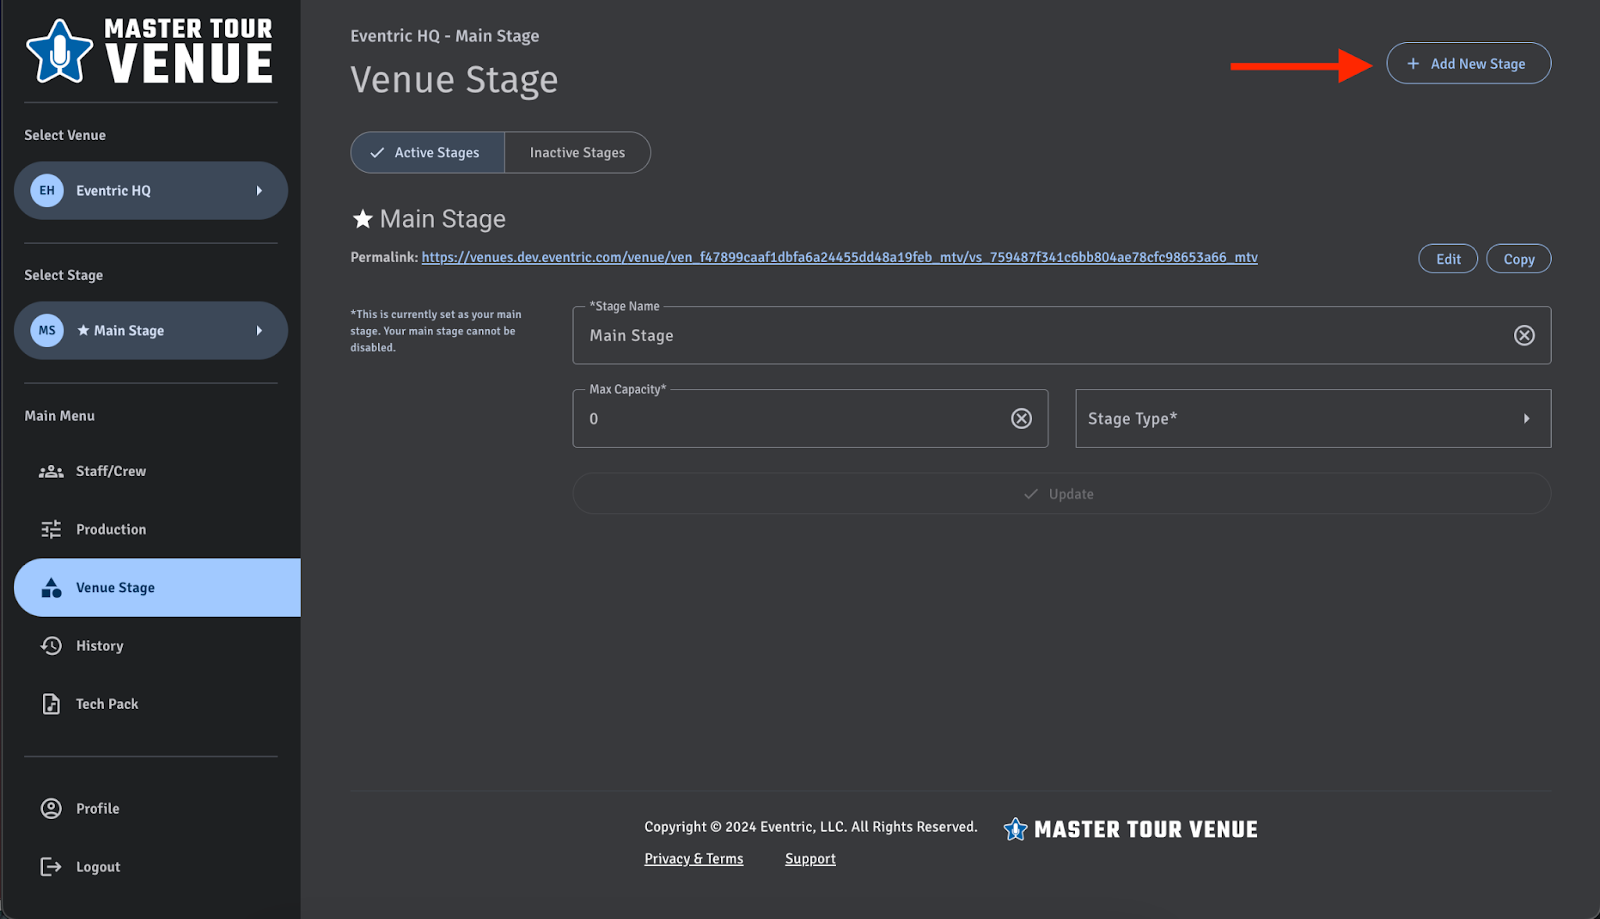Select the Venue Stage shapes icon
The height and width of the screenshot is (919, 1600).
50,587
